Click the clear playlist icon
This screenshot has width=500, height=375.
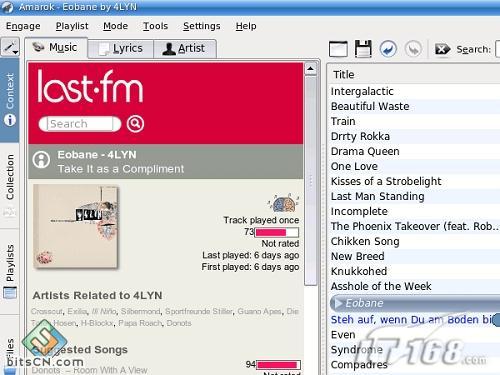(x=338, y=49)
